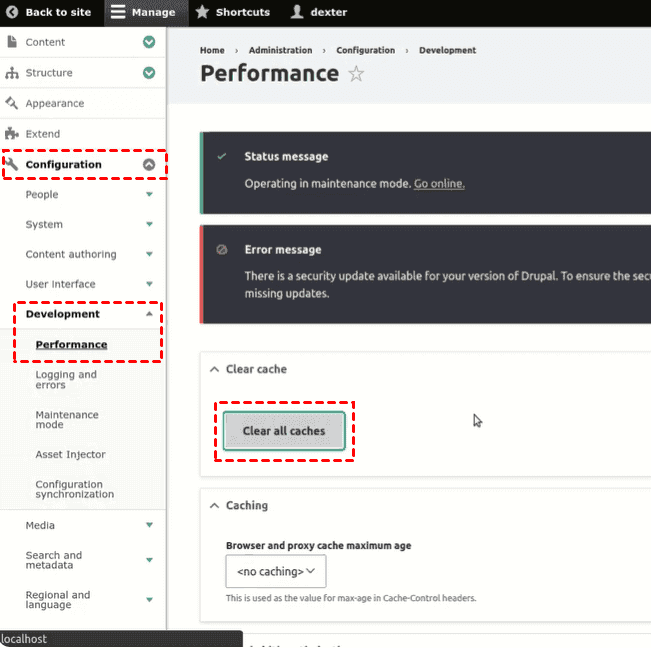
Task: Open the dexter user menu
Action: coord(318,12)
